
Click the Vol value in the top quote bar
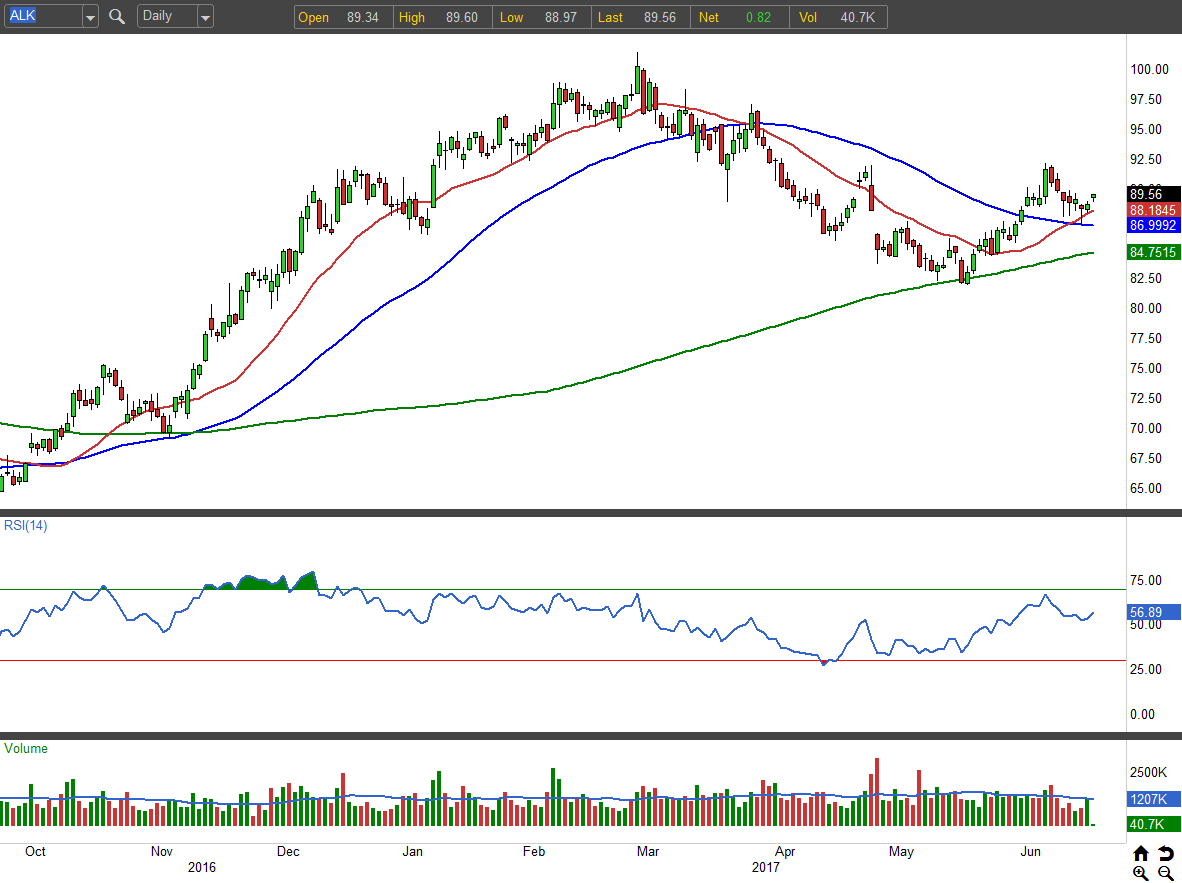[858, 17]
